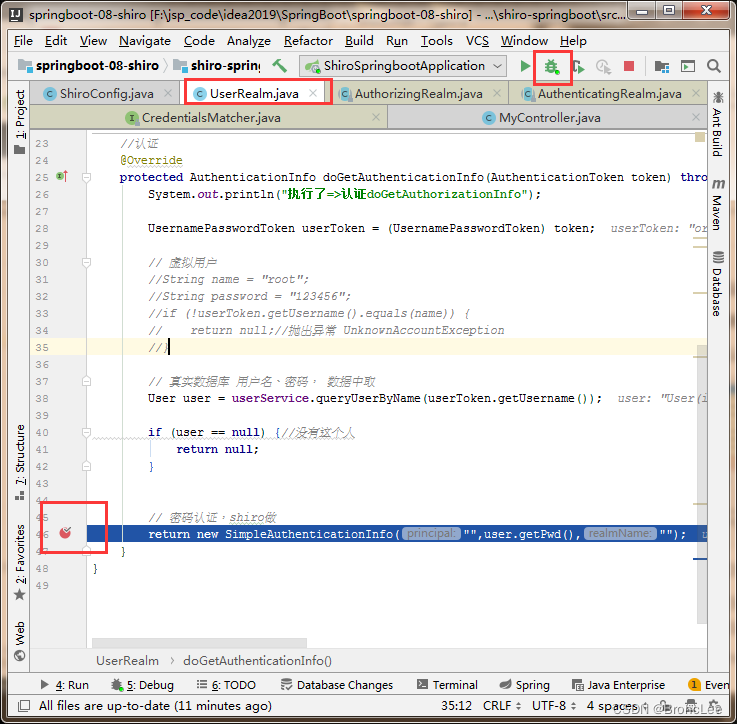Open the 7: Structure tool window
Screen dimensions: 737x724
[20, 462]
